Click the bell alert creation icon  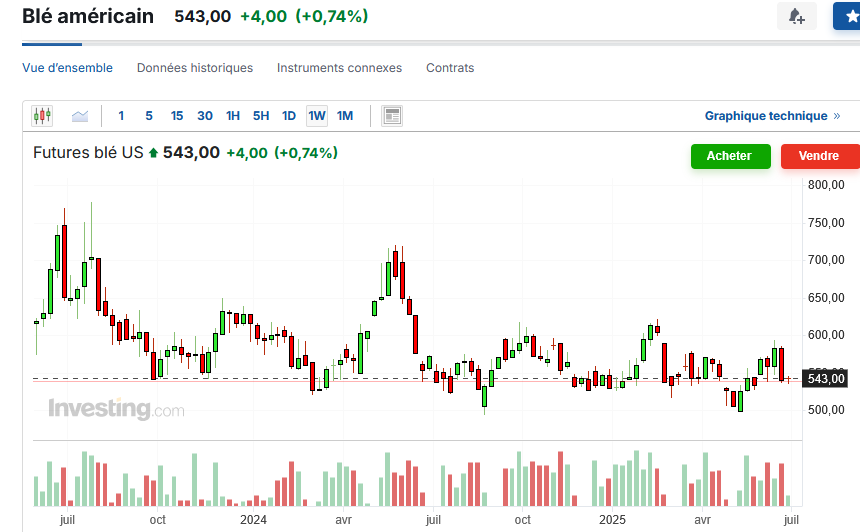click(x=796, y=17)
